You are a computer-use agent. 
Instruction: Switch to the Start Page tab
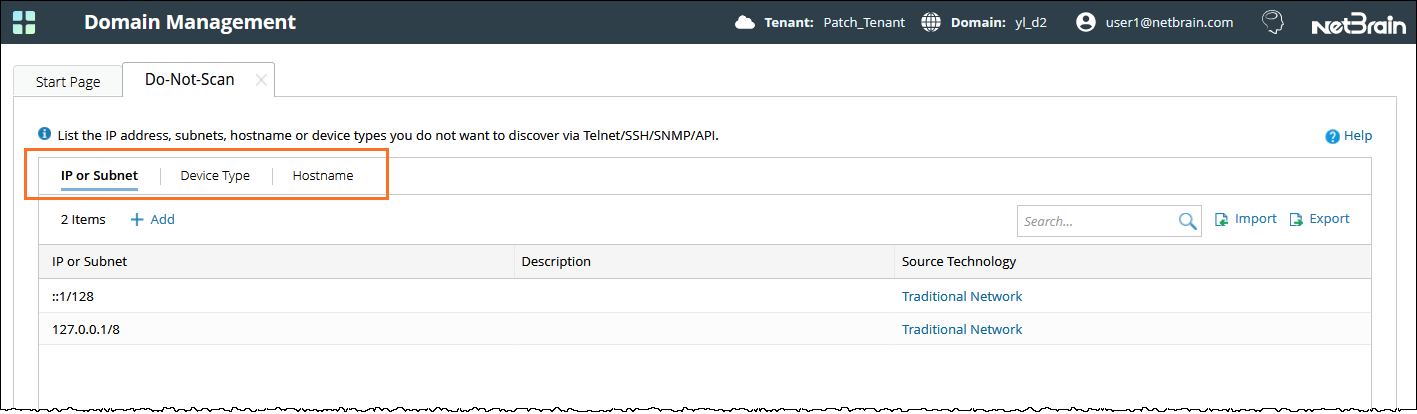click(68, 82)
